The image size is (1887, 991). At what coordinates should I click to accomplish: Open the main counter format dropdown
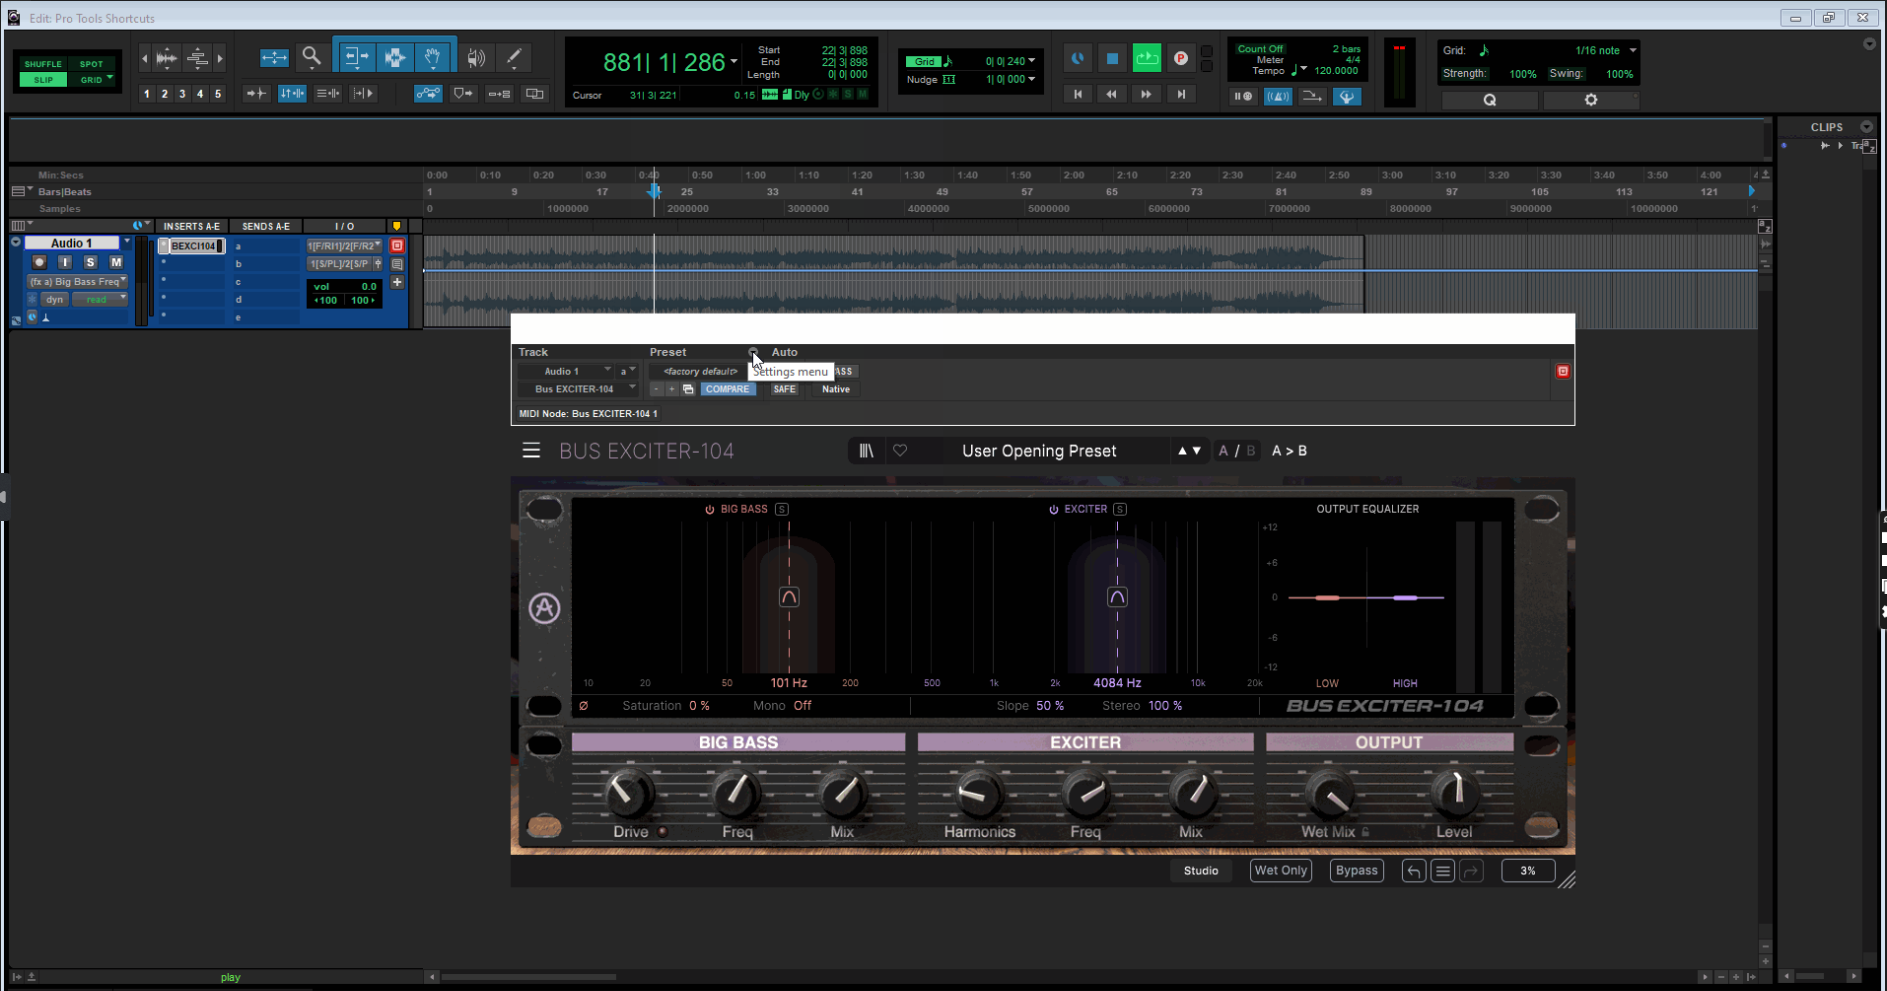tap(734, 62)
